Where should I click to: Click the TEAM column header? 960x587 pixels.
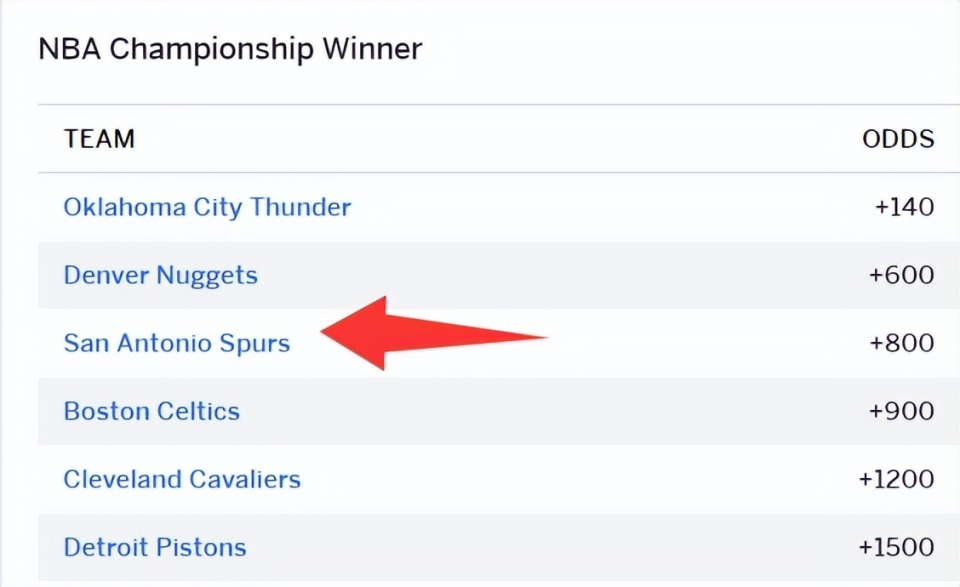[99, 139]
